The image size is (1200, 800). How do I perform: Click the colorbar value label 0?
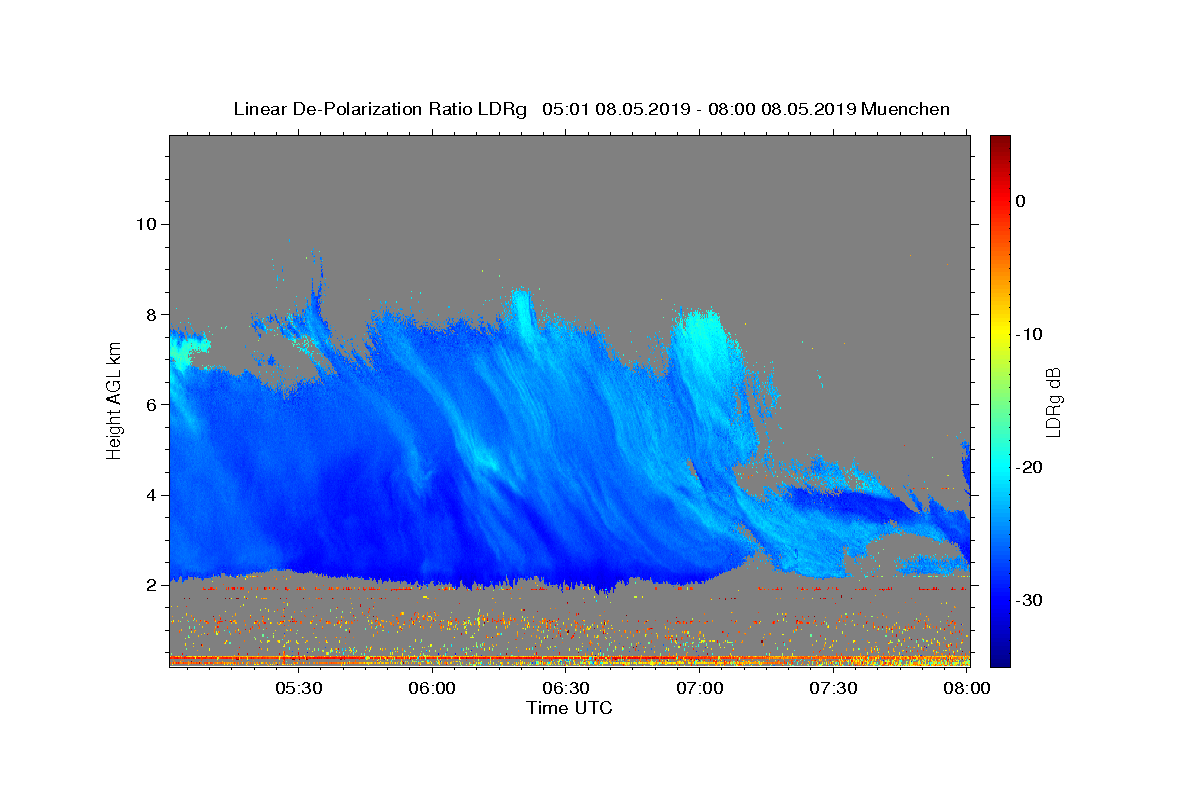(1020, 201)
